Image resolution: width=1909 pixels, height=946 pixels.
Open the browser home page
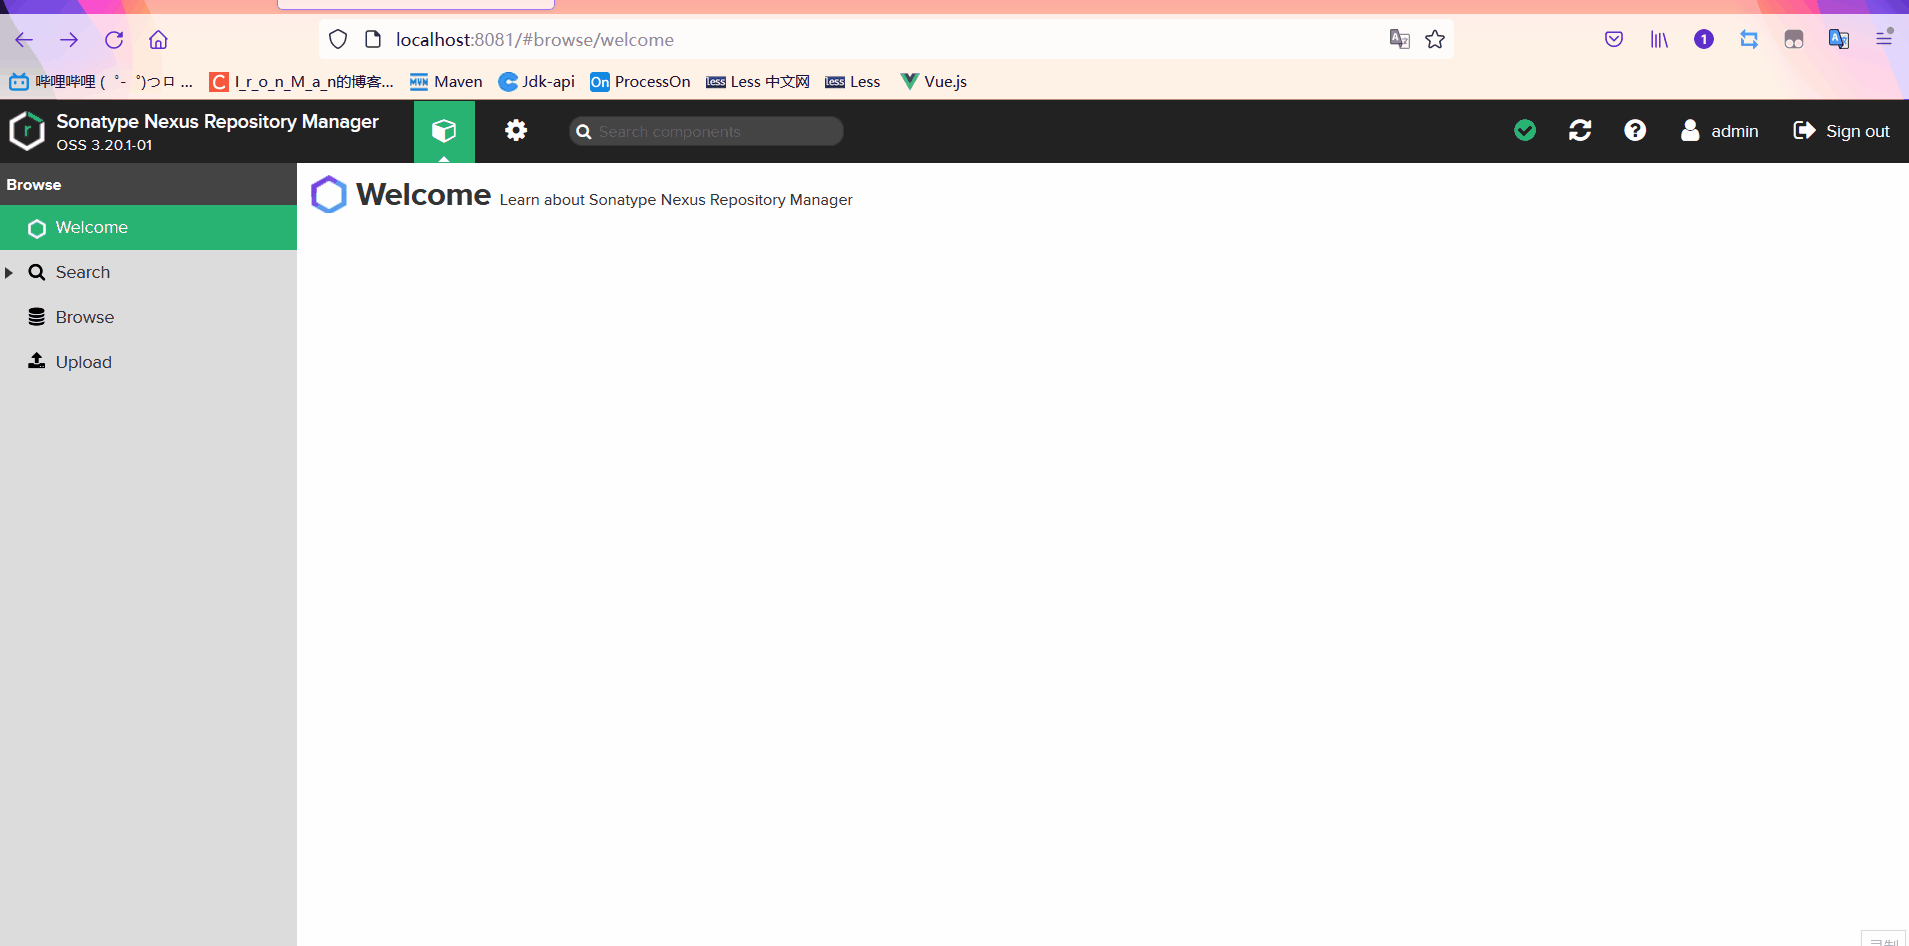coord(158,40)
